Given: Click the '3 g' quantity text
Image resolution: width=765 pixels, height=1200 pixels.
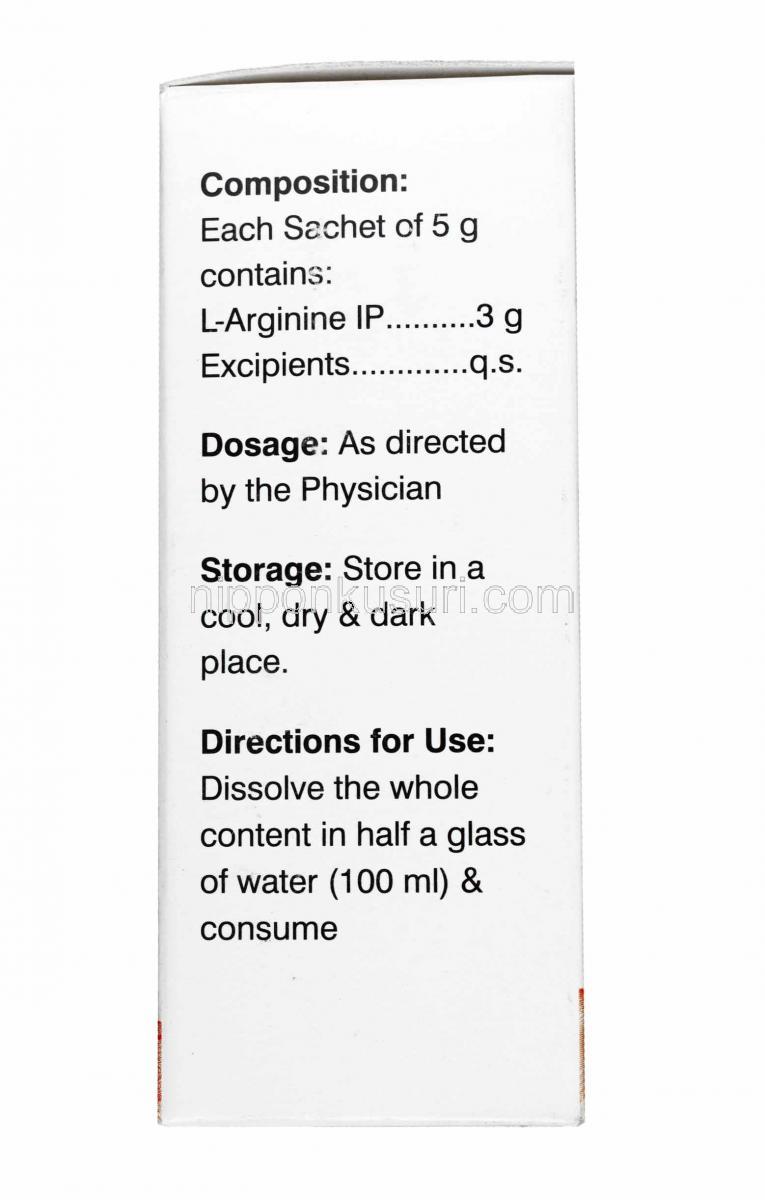Looking at the screenshot, I should coord(499,320).
